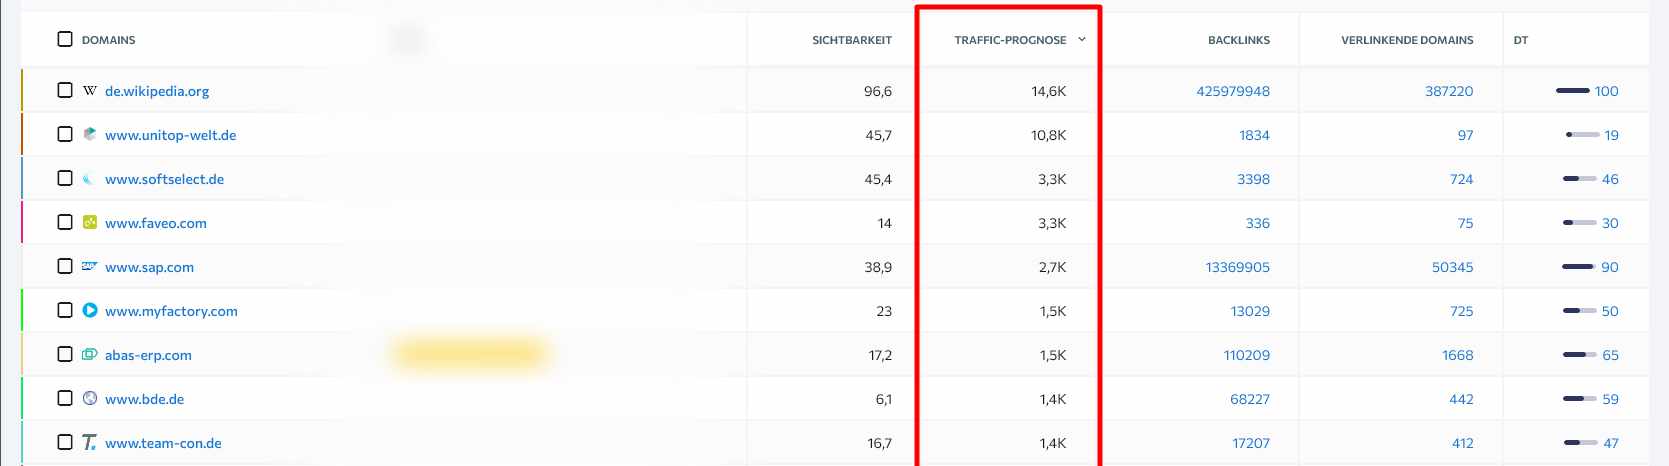The width and height of the screenshot is (1669, 466).
Task: Click the softselect.de favicon icon
Action: tap(90, 178)
